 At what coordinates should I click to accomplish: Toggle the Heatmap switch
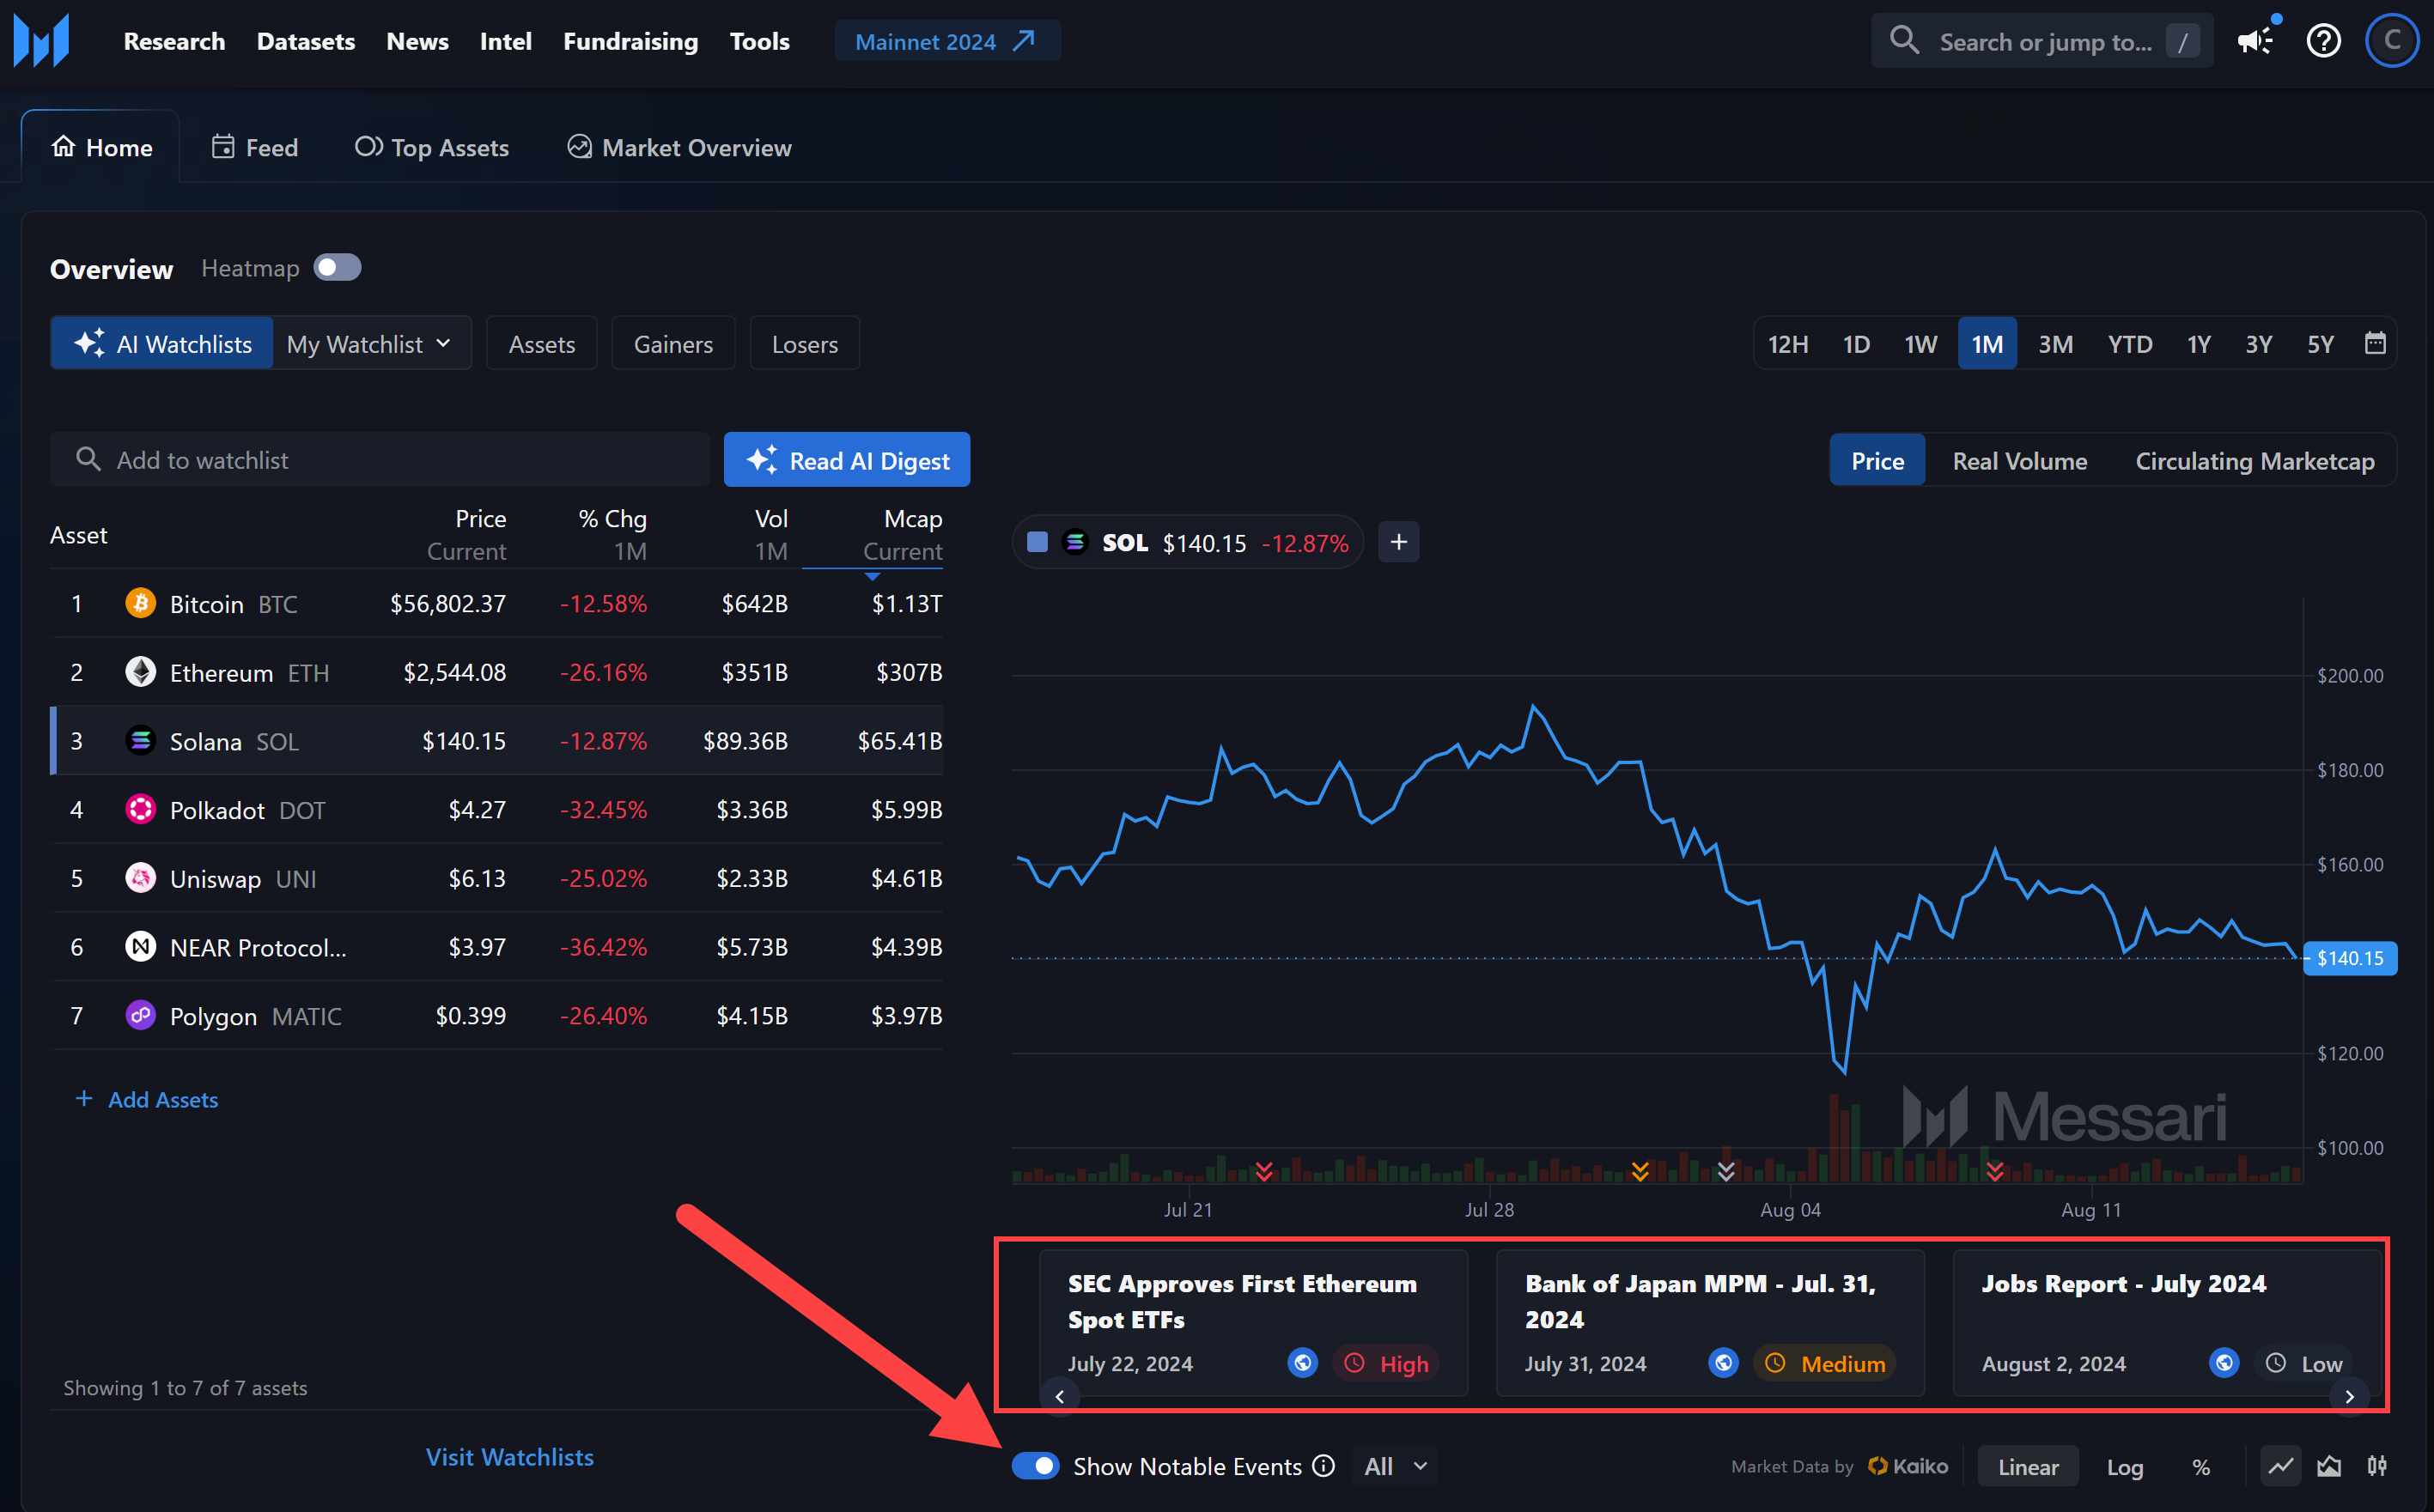click(x=337, y=268)
